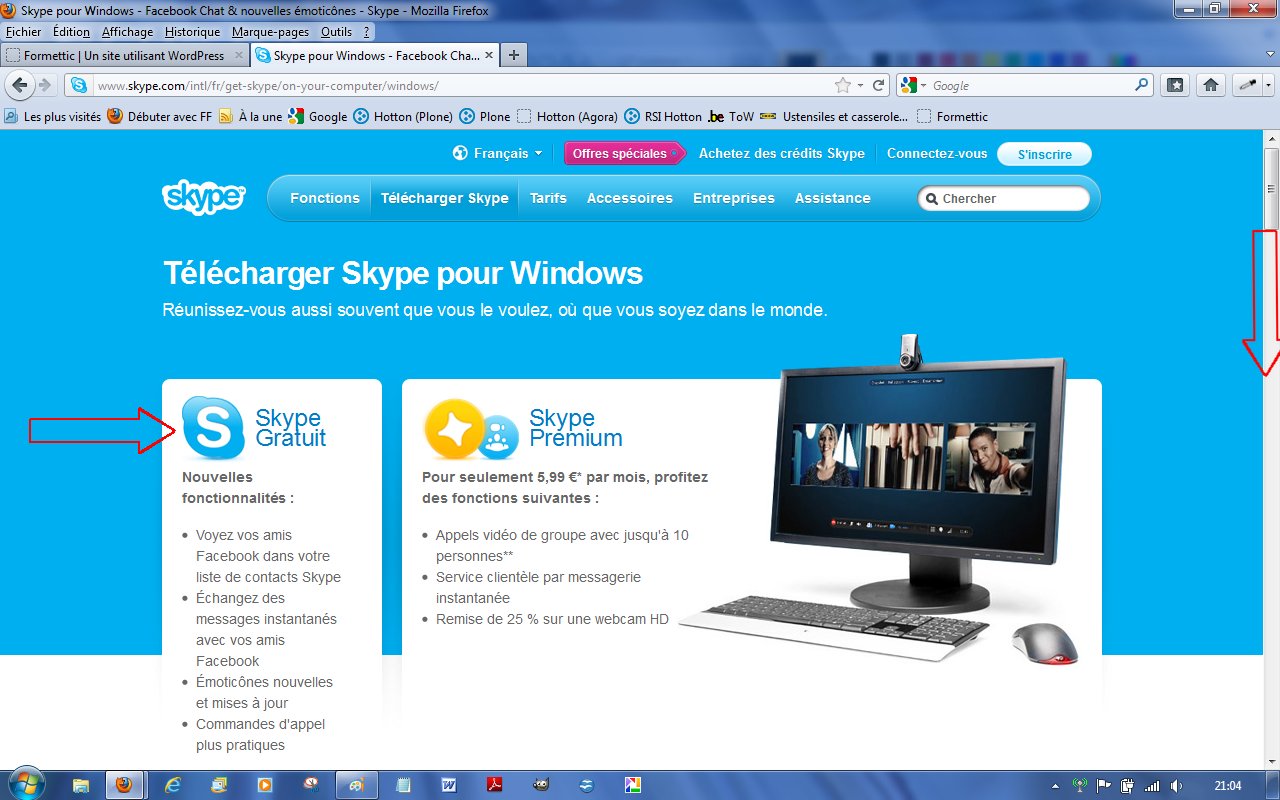Open the Débuter avec FF bookmark
This screenshot has width=1280, height=800.
click(160, 116)
